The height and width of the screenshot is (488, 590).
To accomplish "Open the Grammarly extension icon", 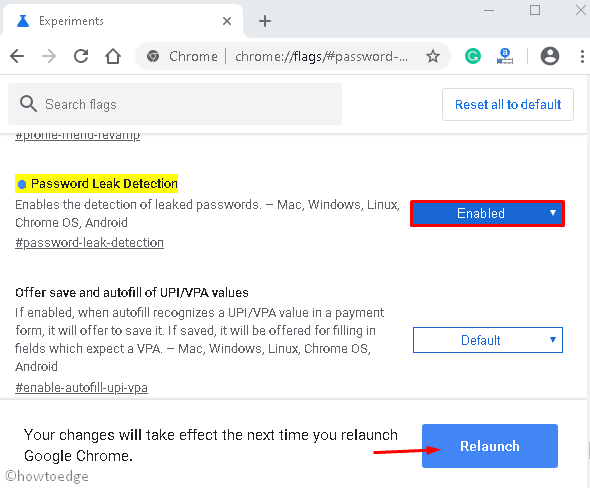I will click(473, 56).
